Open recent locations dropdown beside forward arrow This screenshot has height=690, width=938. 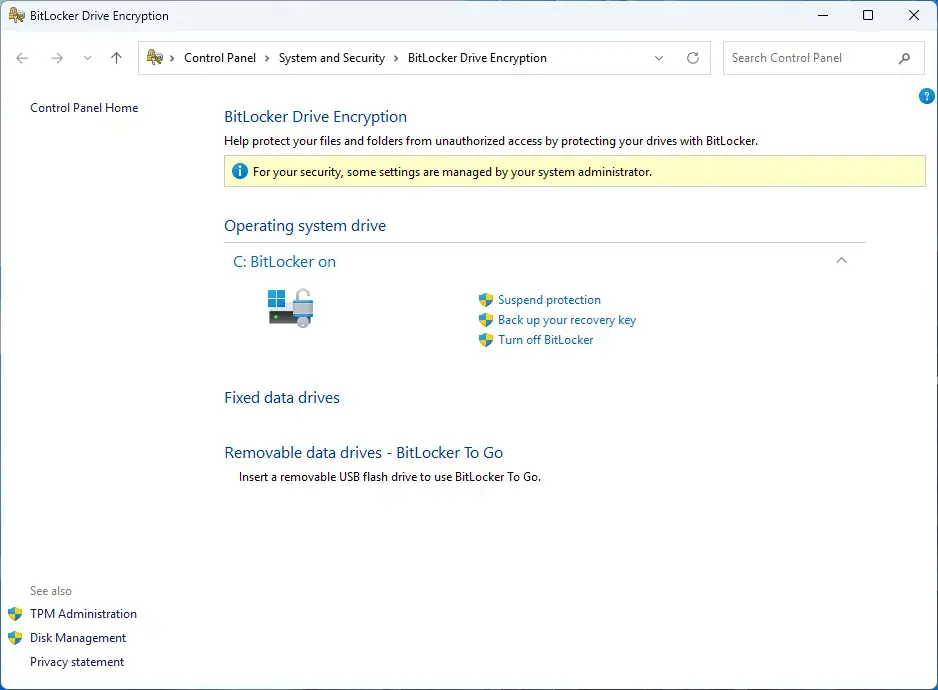click(x=87, y=58)
